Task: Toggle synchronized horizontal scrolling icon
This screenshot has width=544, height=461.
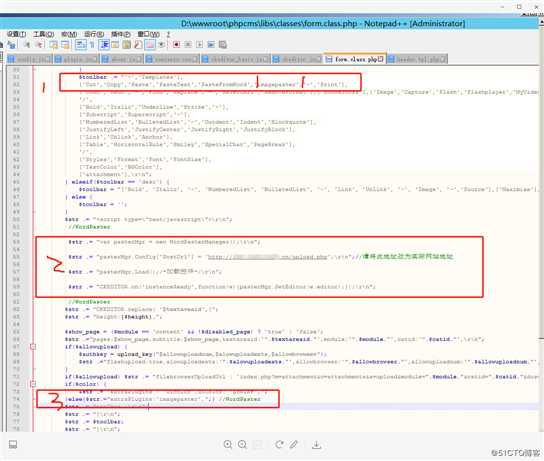Action: click(x=65, y=44)
